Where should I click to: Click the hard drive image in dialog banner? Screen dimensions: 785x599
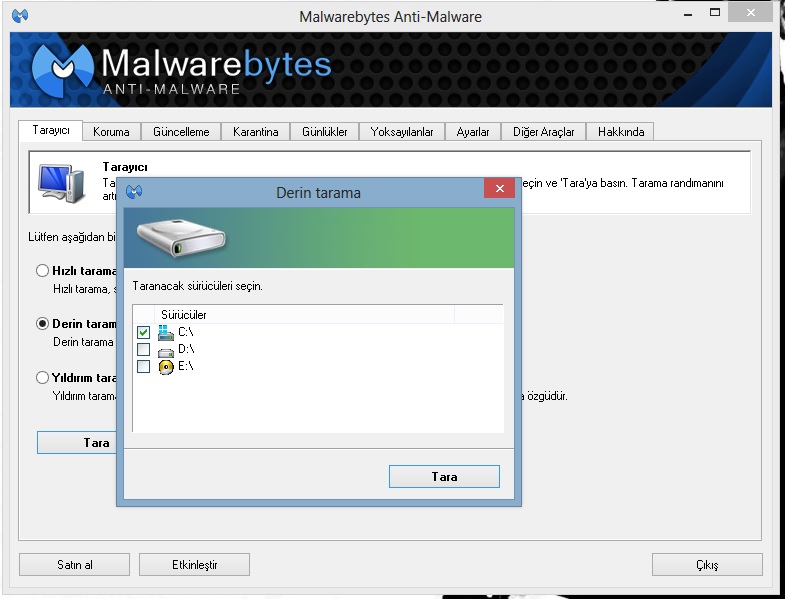(x=181, y=238)
